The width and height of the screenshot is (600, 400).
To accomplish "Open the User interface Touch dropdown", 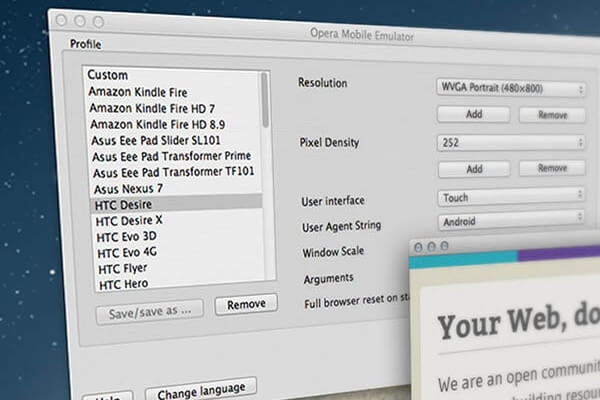I will tap(511, 197).
